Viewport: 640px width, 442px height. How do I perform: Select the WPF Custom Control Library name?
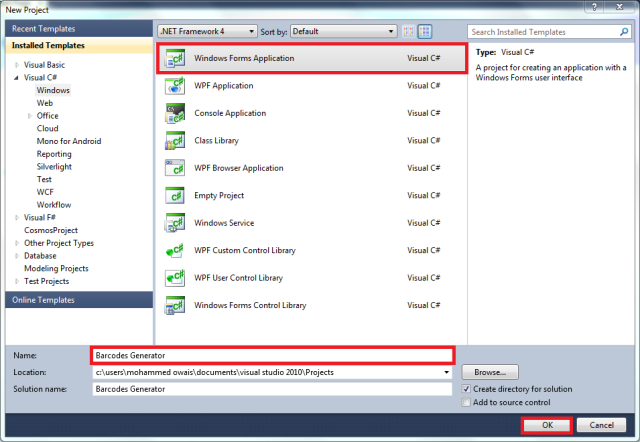[244, 250]
